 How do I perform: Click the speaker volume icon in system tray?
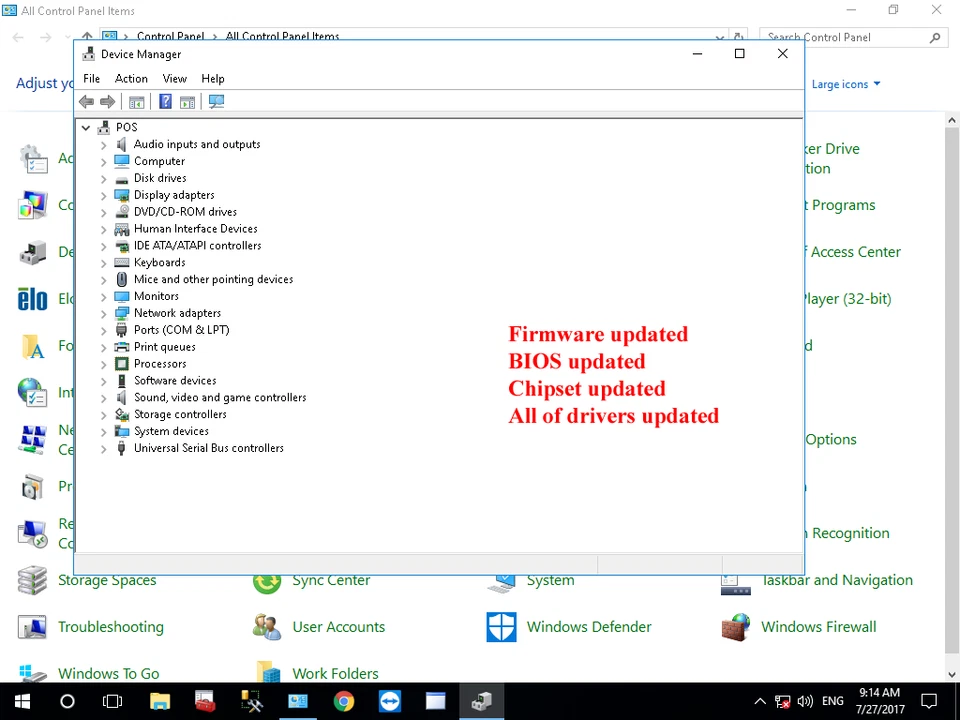click(806, 701)
